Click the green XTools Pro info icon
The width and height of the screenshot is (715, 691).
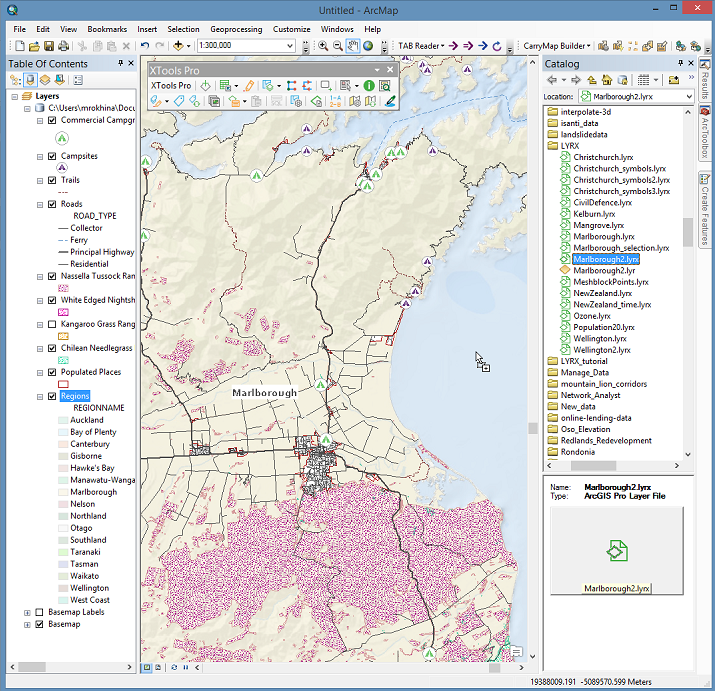click(369, 86)
